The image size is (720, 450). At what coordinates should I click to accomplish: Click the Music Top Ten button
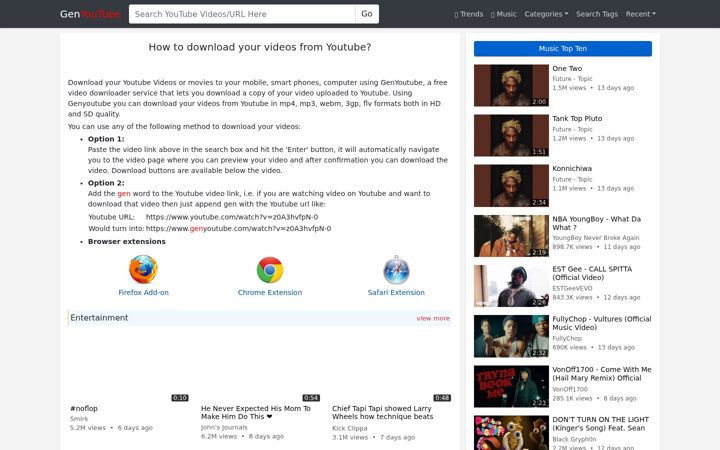click(x=562, y=49)
